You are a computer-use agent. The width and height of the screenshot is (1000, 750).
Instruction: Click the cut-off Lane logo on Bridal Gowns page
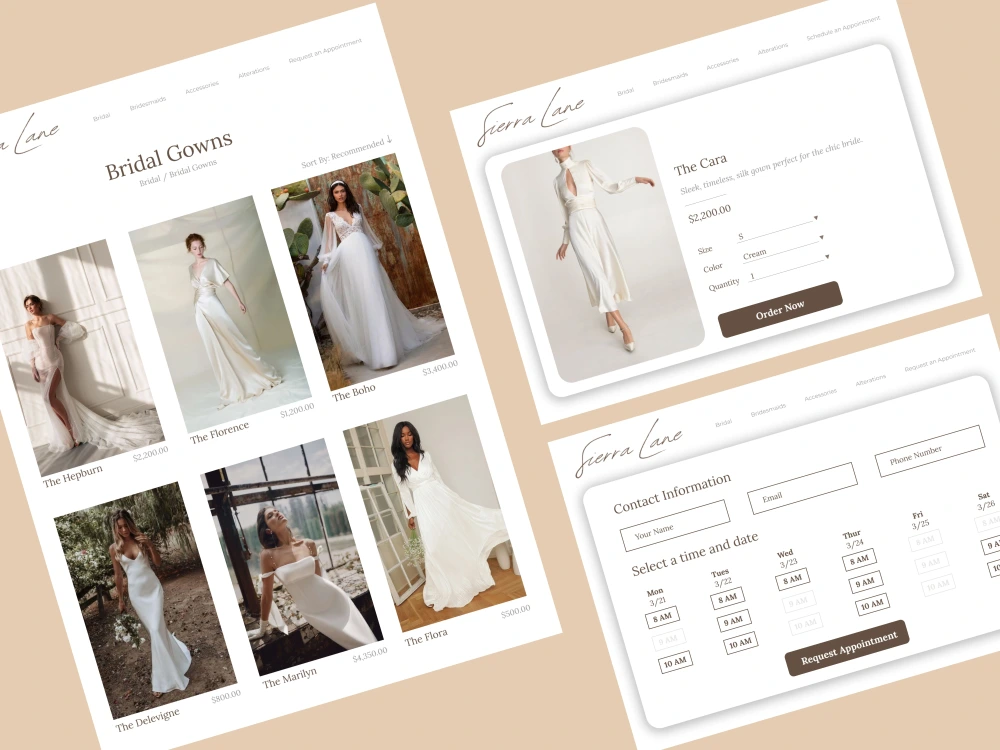pyautogui.click(x=29, y=136)
